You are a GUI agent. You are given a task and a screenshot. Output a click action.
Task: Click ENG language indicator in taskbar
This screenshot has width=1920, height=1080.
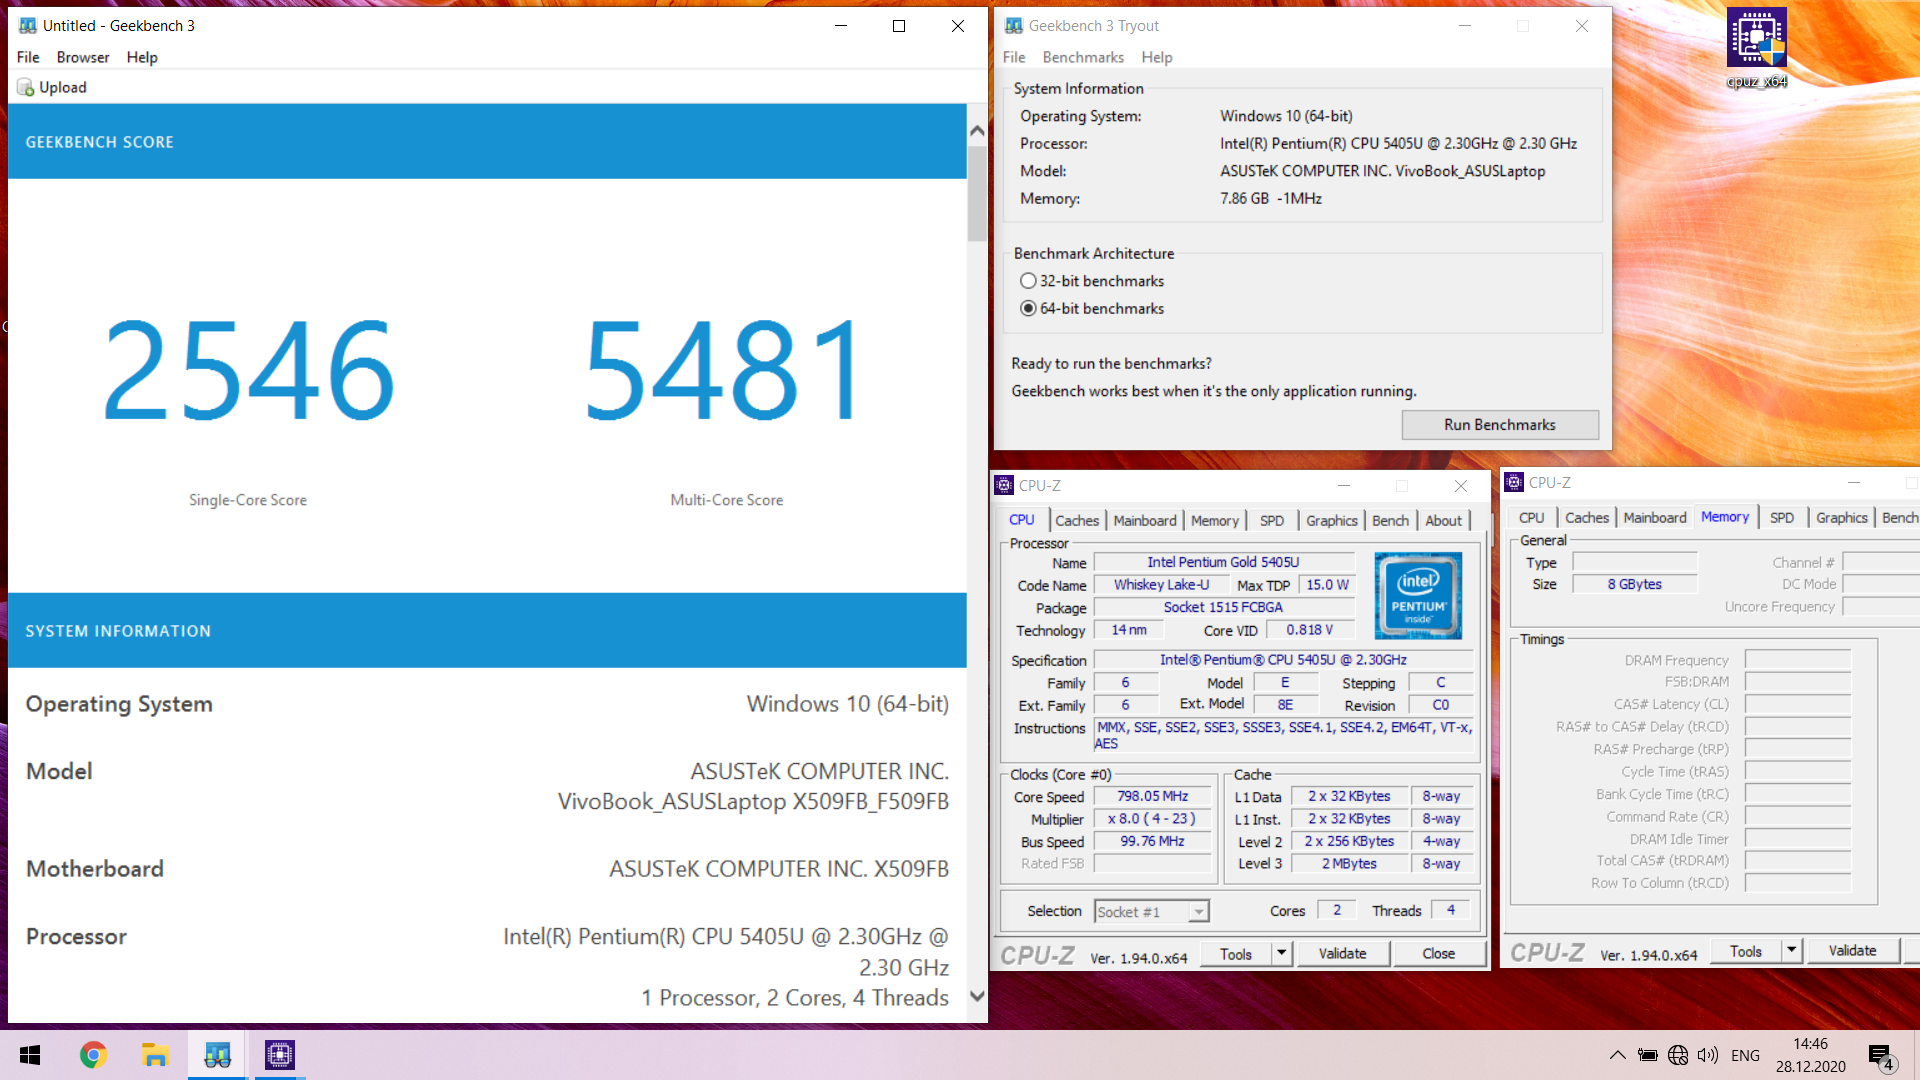(1745, 1055)
